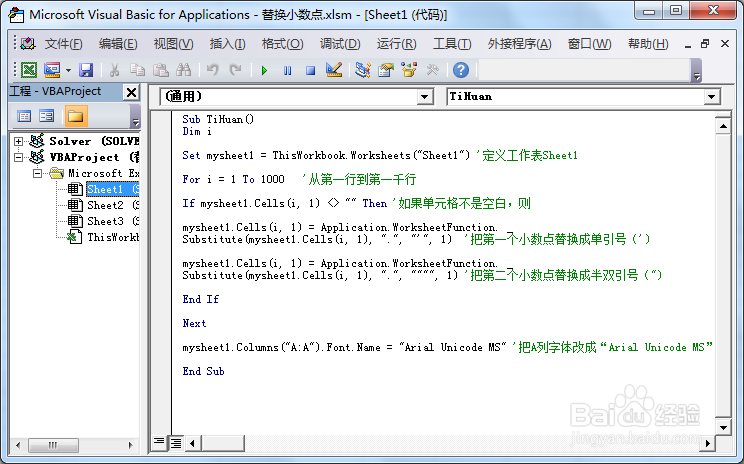Click code window scroll down arrow
Screen dimensions: 744x464
pos(723,427)
